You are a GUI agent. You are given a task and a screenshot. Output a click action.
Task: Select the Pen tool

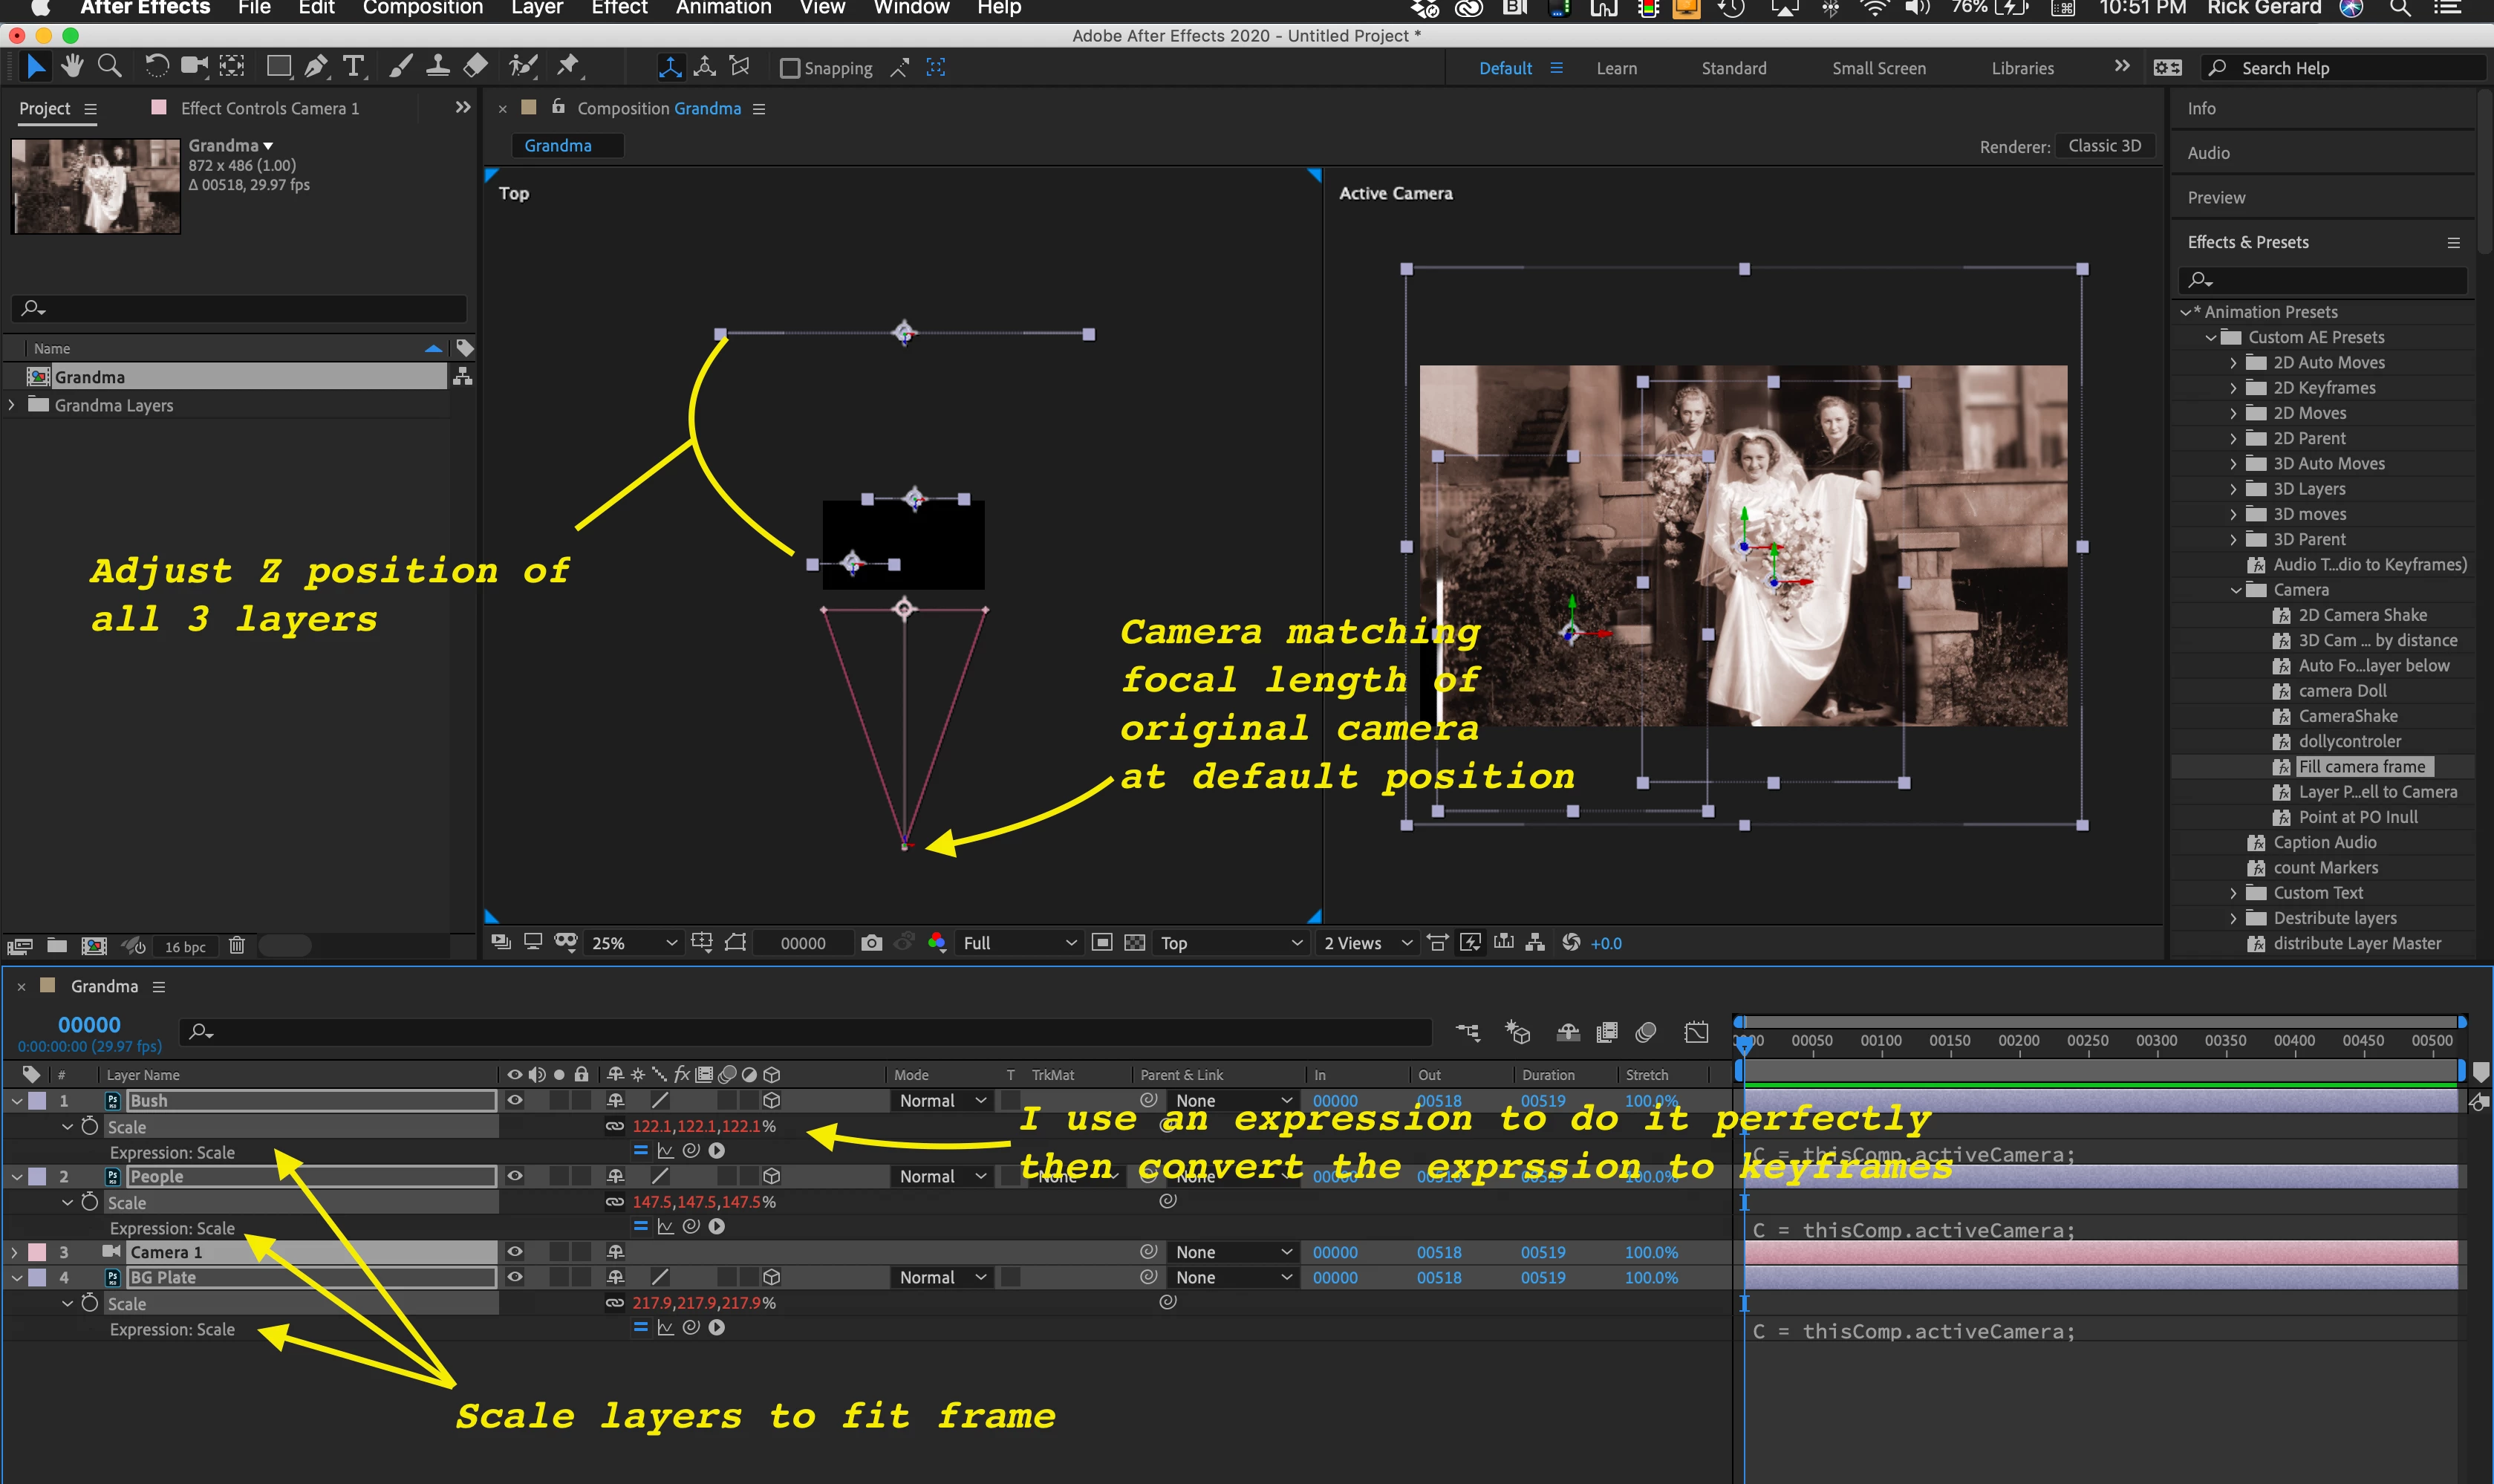(x=316, y=67)
